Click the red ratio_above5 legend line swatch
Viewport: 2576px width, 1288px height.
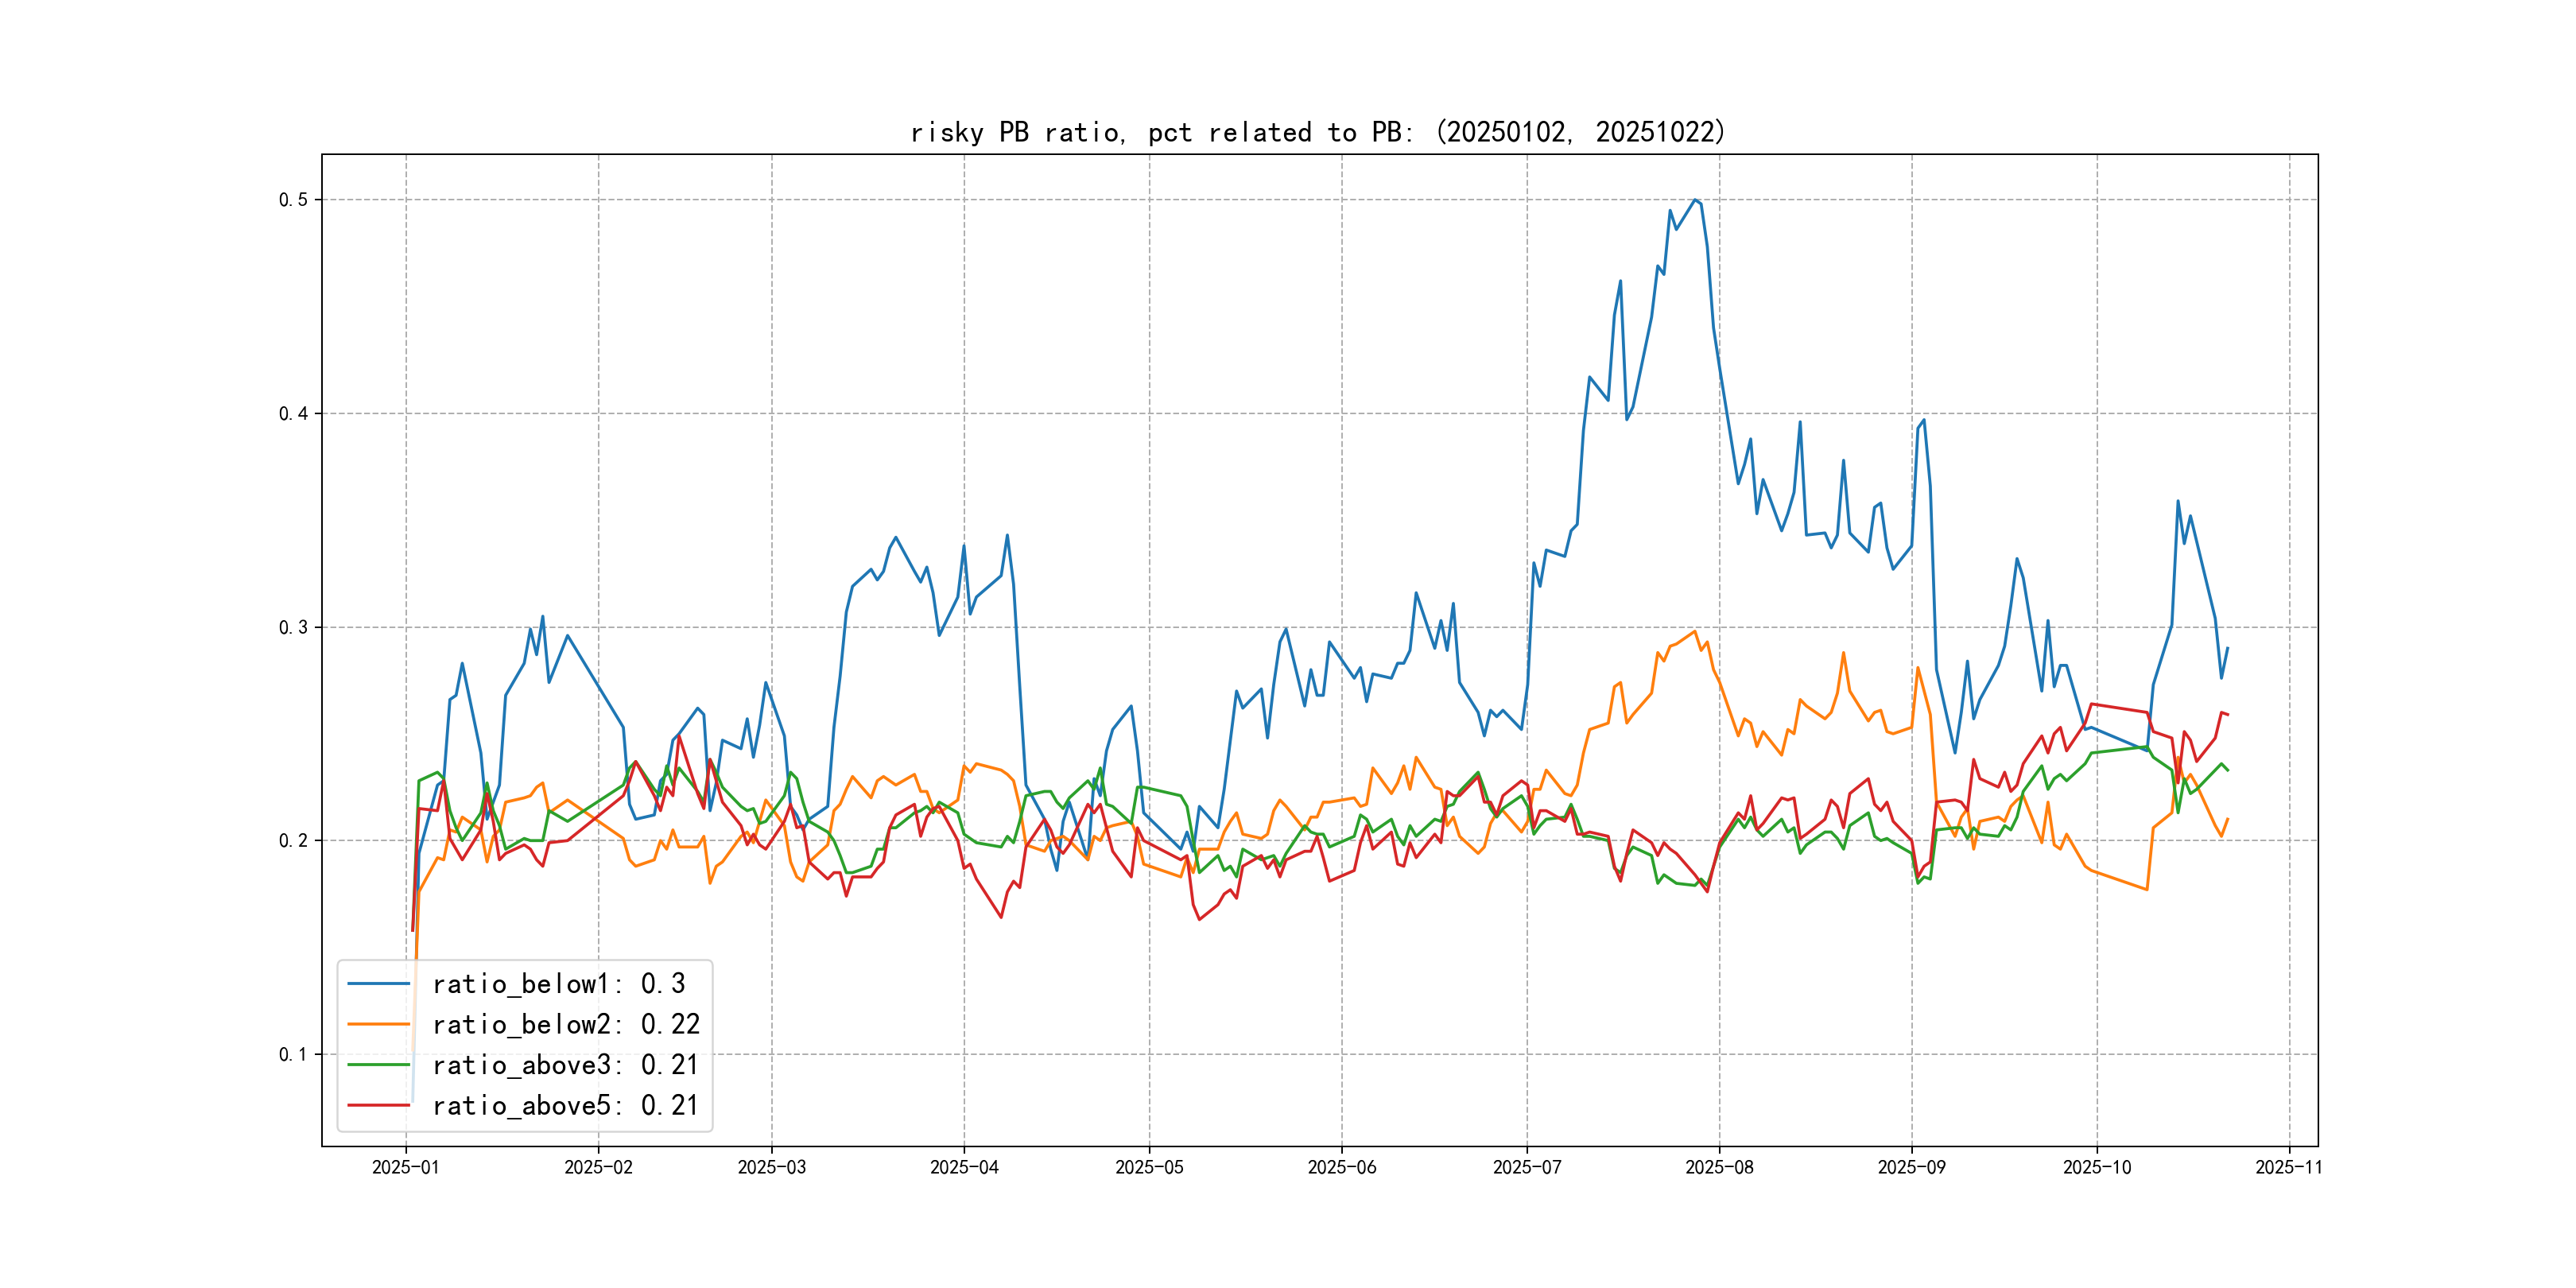click(x=378, y=1105)
